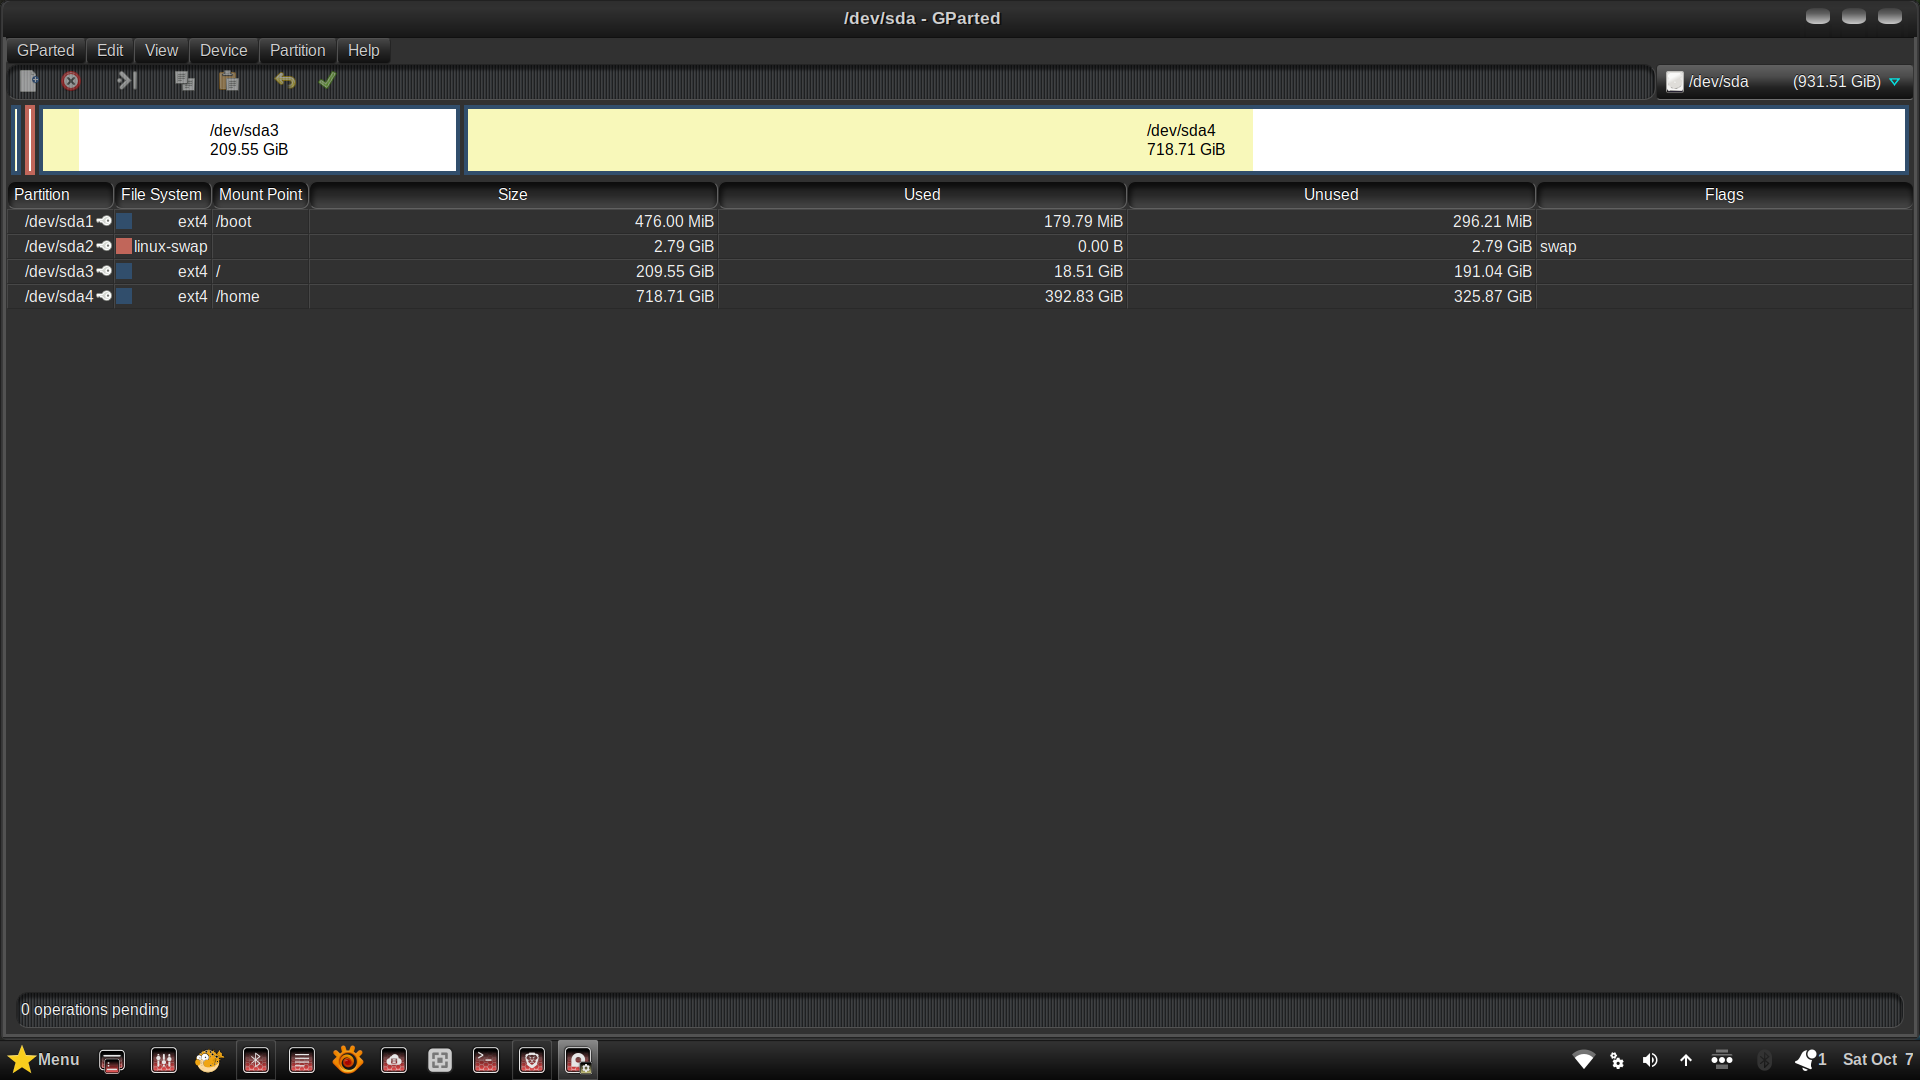Sort by the Size column header
The width and height of the screenshot is (1920, 1080).
coord(513,195)
